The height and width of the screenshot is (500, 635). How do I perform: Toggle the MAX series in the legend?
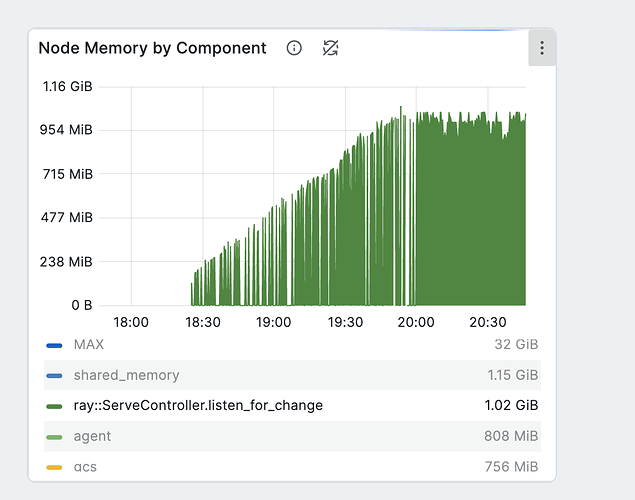tap(88, 345)
